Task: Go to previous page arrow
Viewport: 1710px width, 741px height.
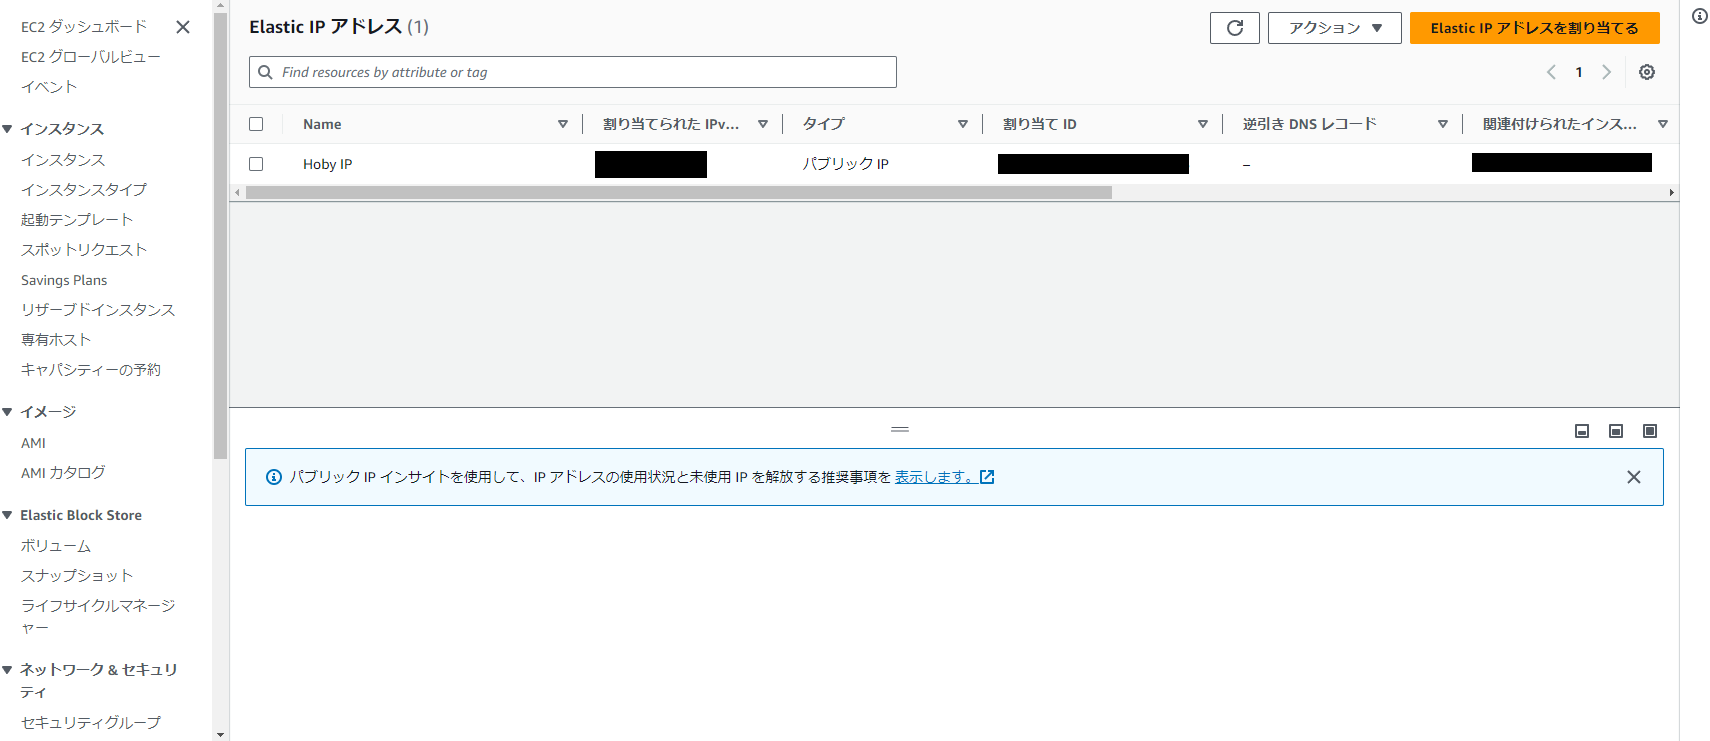Action: [x=1551, y=72]
